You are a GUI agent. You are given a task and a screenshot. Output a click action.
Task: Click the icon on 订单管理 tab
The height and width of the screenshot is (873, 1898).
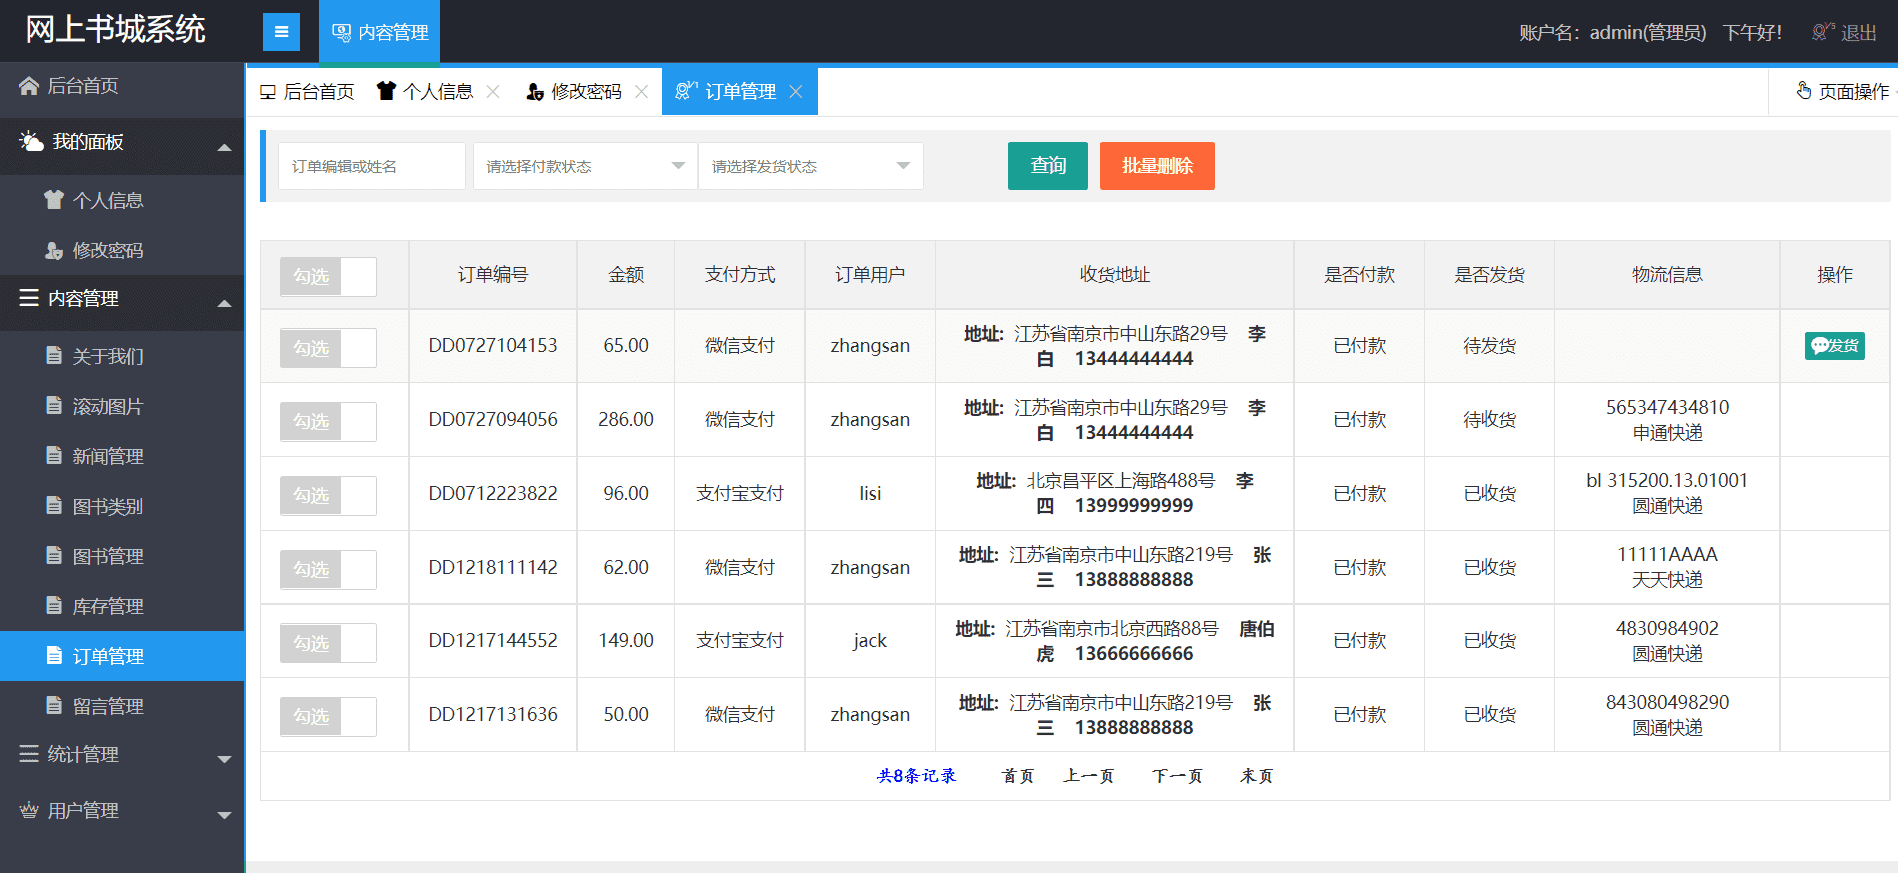pos(686,91)
